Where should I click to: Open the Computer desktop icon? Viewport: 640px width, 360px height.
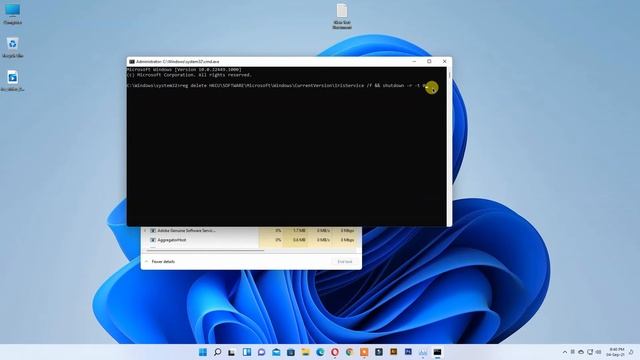(x=13, y=14)
